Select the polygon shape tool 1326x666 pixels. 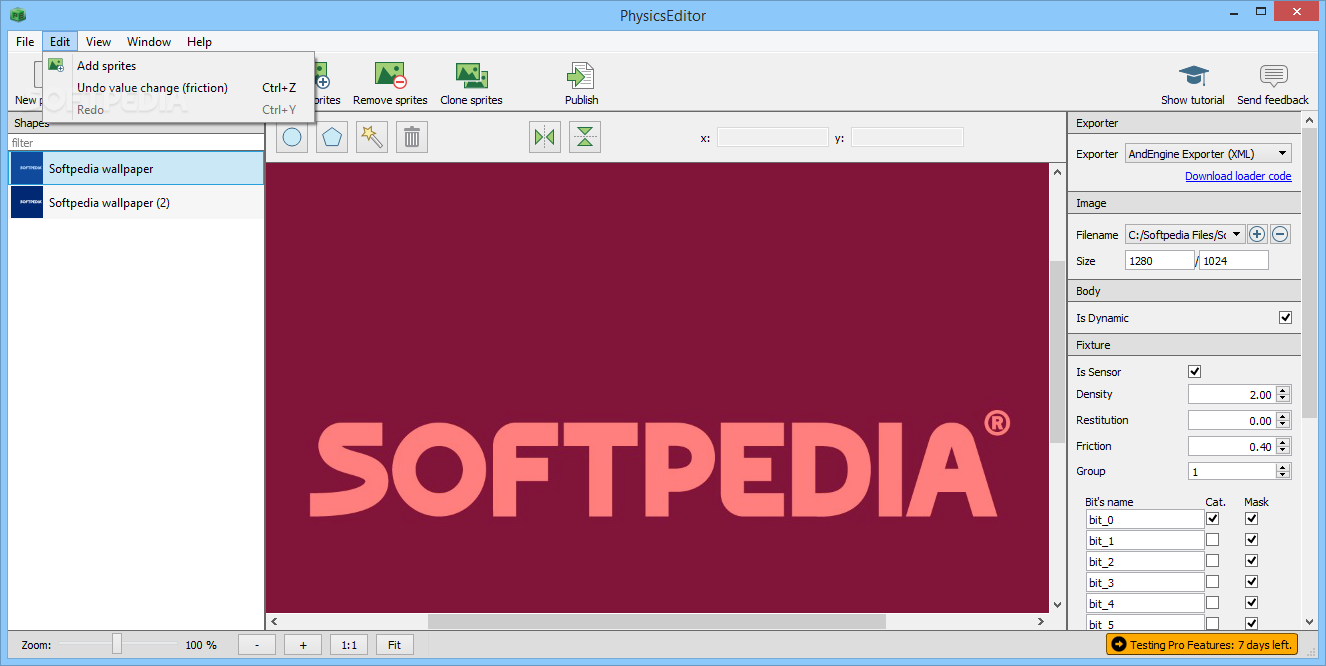(333, 137)
